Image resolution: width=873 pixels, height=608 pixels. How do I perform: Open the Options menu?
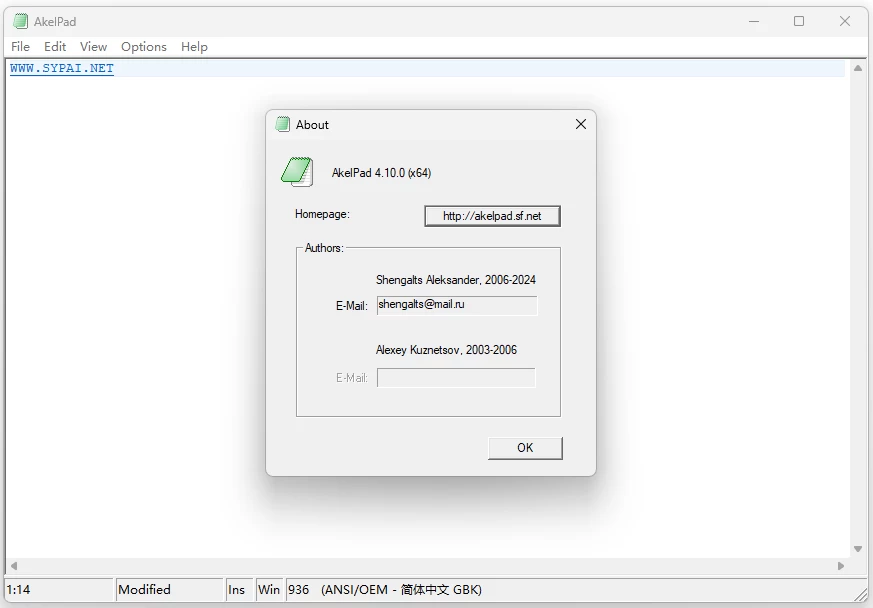coord(143,46)
